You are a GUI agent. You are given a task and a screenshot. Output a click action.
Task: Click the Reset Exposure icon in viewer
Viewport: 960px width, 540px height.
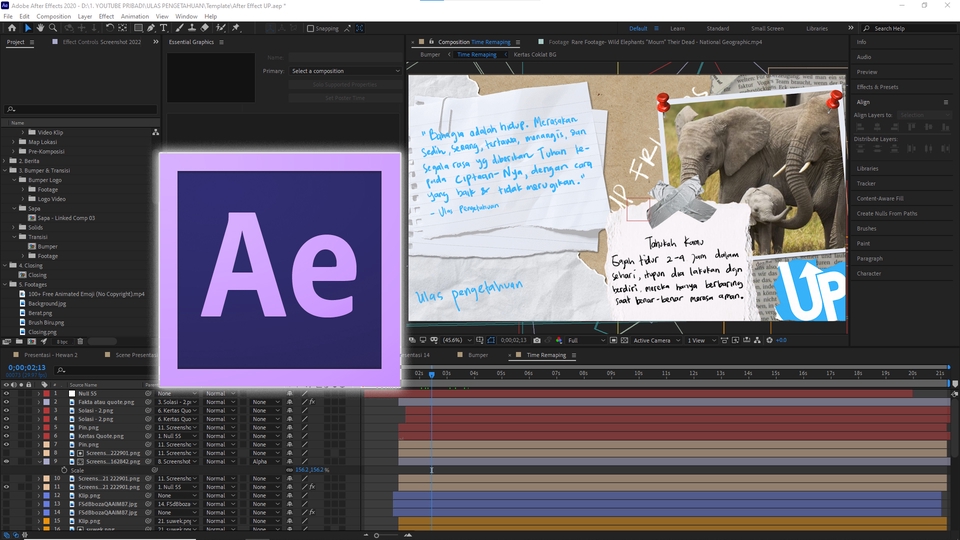[770, 340]
